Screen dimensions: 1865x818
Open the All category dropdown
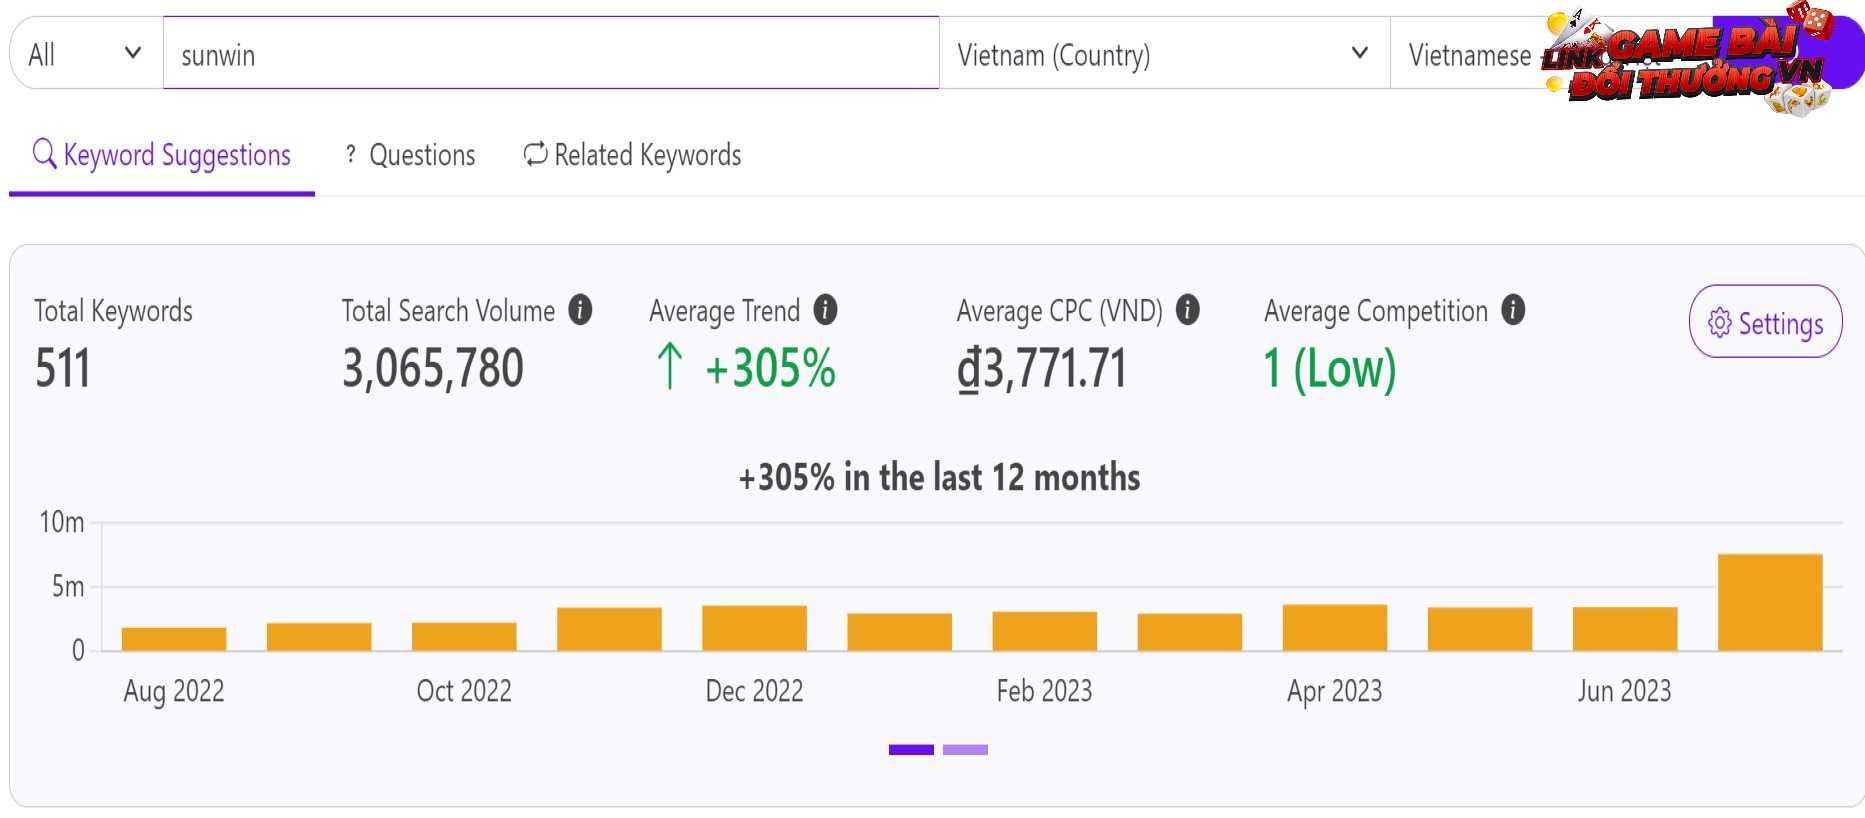86,53
